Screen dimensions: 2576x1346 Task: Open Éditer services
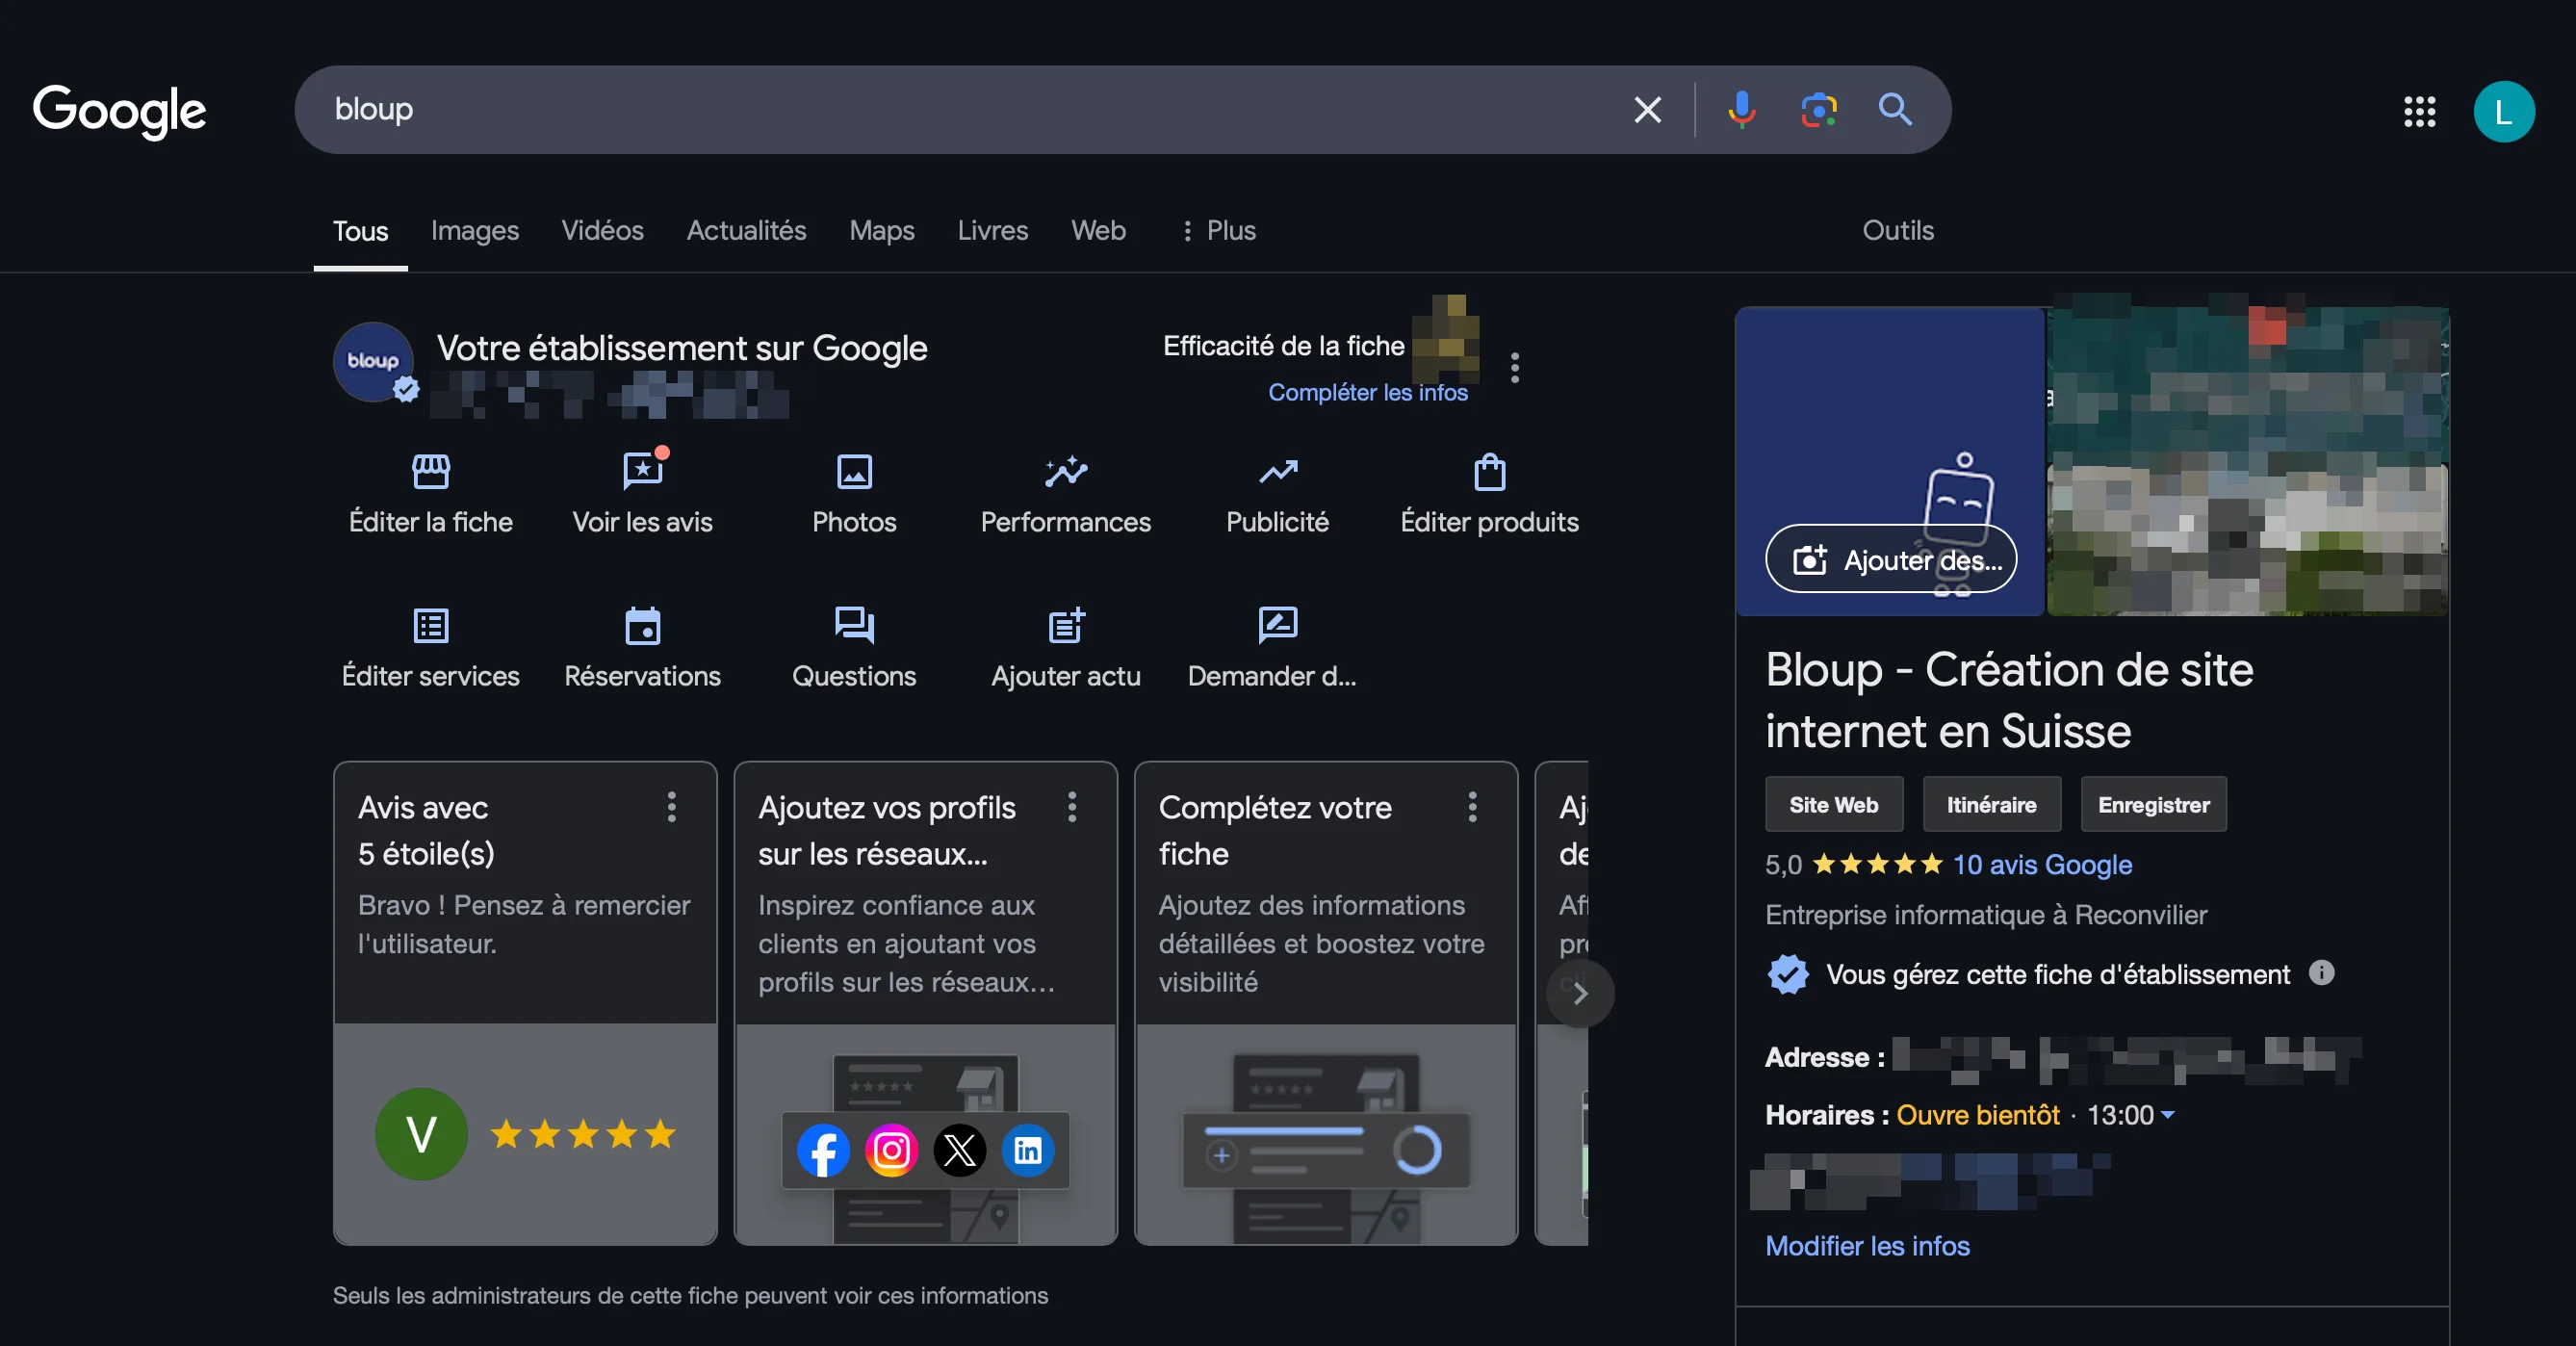(430, 648)
